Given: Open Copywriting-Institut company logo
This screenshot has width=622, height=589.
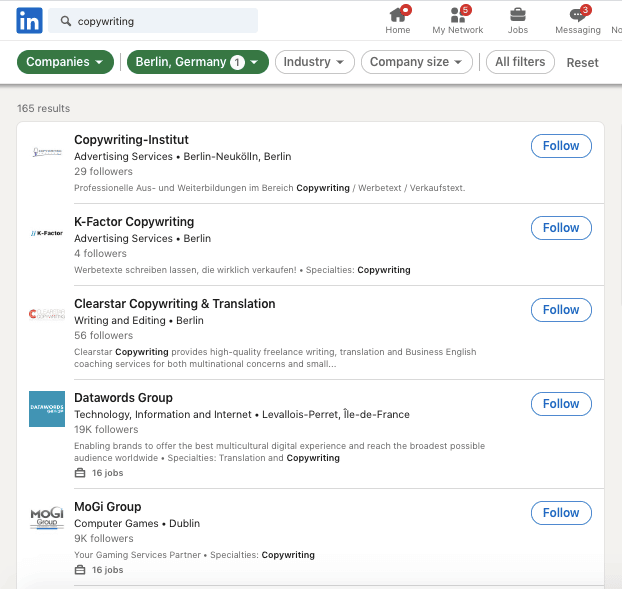Looking at the screenshot, I should pos(47,152).
